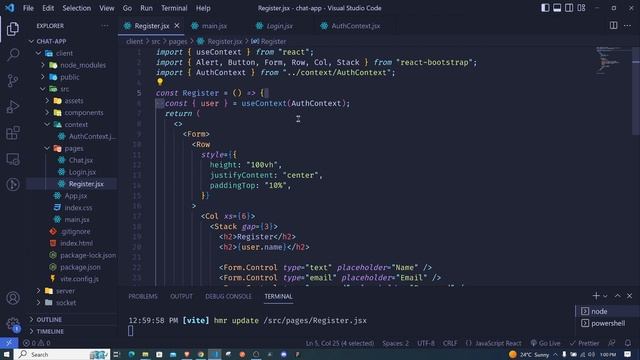This screenshot has width=640, height=360.
Task: Open the new terminal profile dropdown arrow
Action: tap(605, 296)
